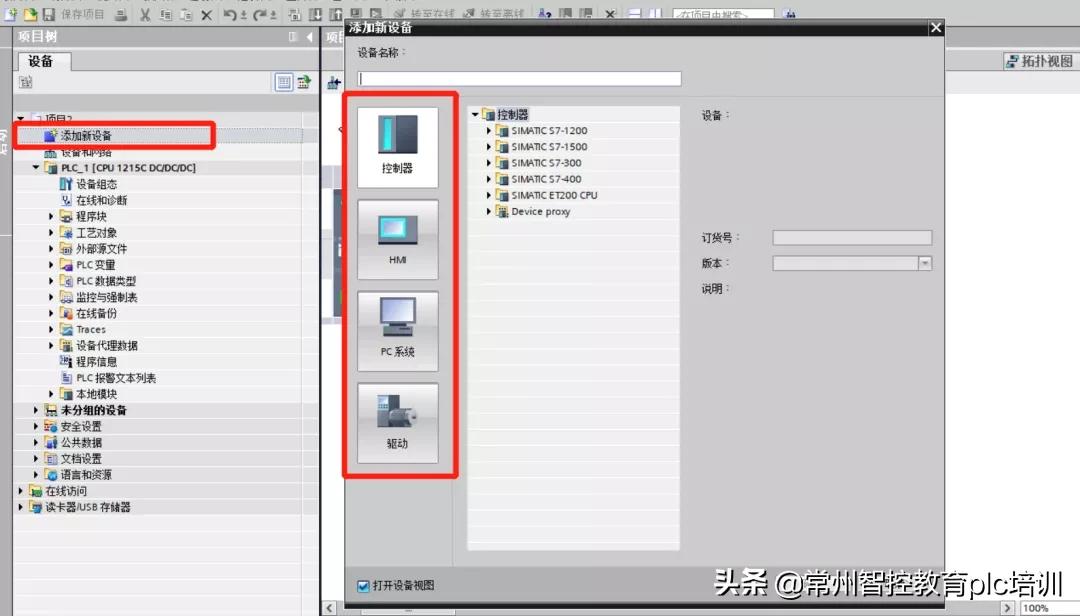Select the PC 系统 device category icon
The image size is (1080, 616).
397,330
